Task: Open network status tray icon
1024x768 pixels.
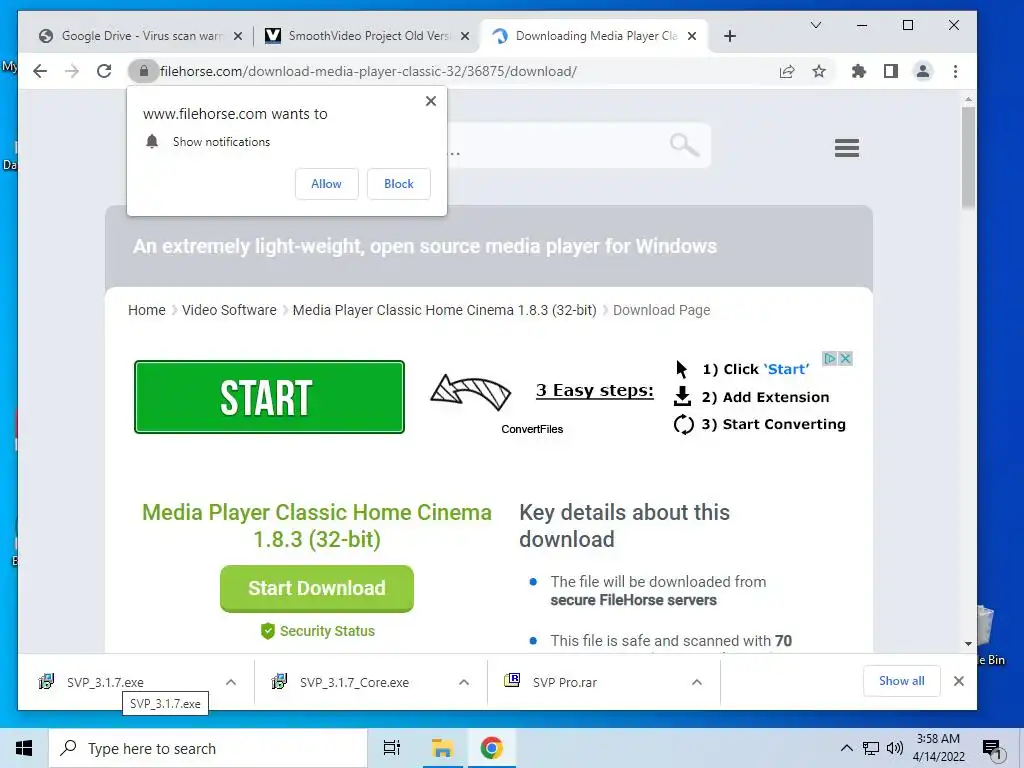Action: tap(871, 748)
